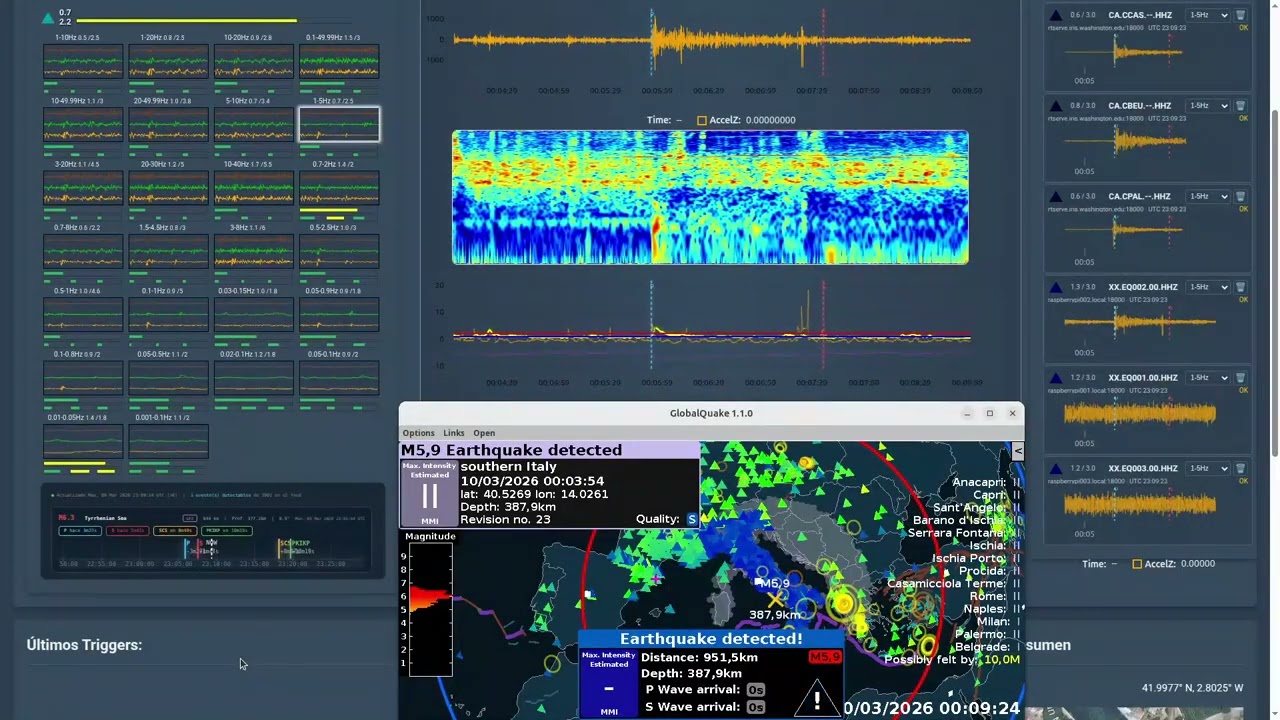This screenshot has width=1280, height=720.
Task: Remove station CA.CBEU.--.HHZ using the trash icon
Action: coord(1241,106)
